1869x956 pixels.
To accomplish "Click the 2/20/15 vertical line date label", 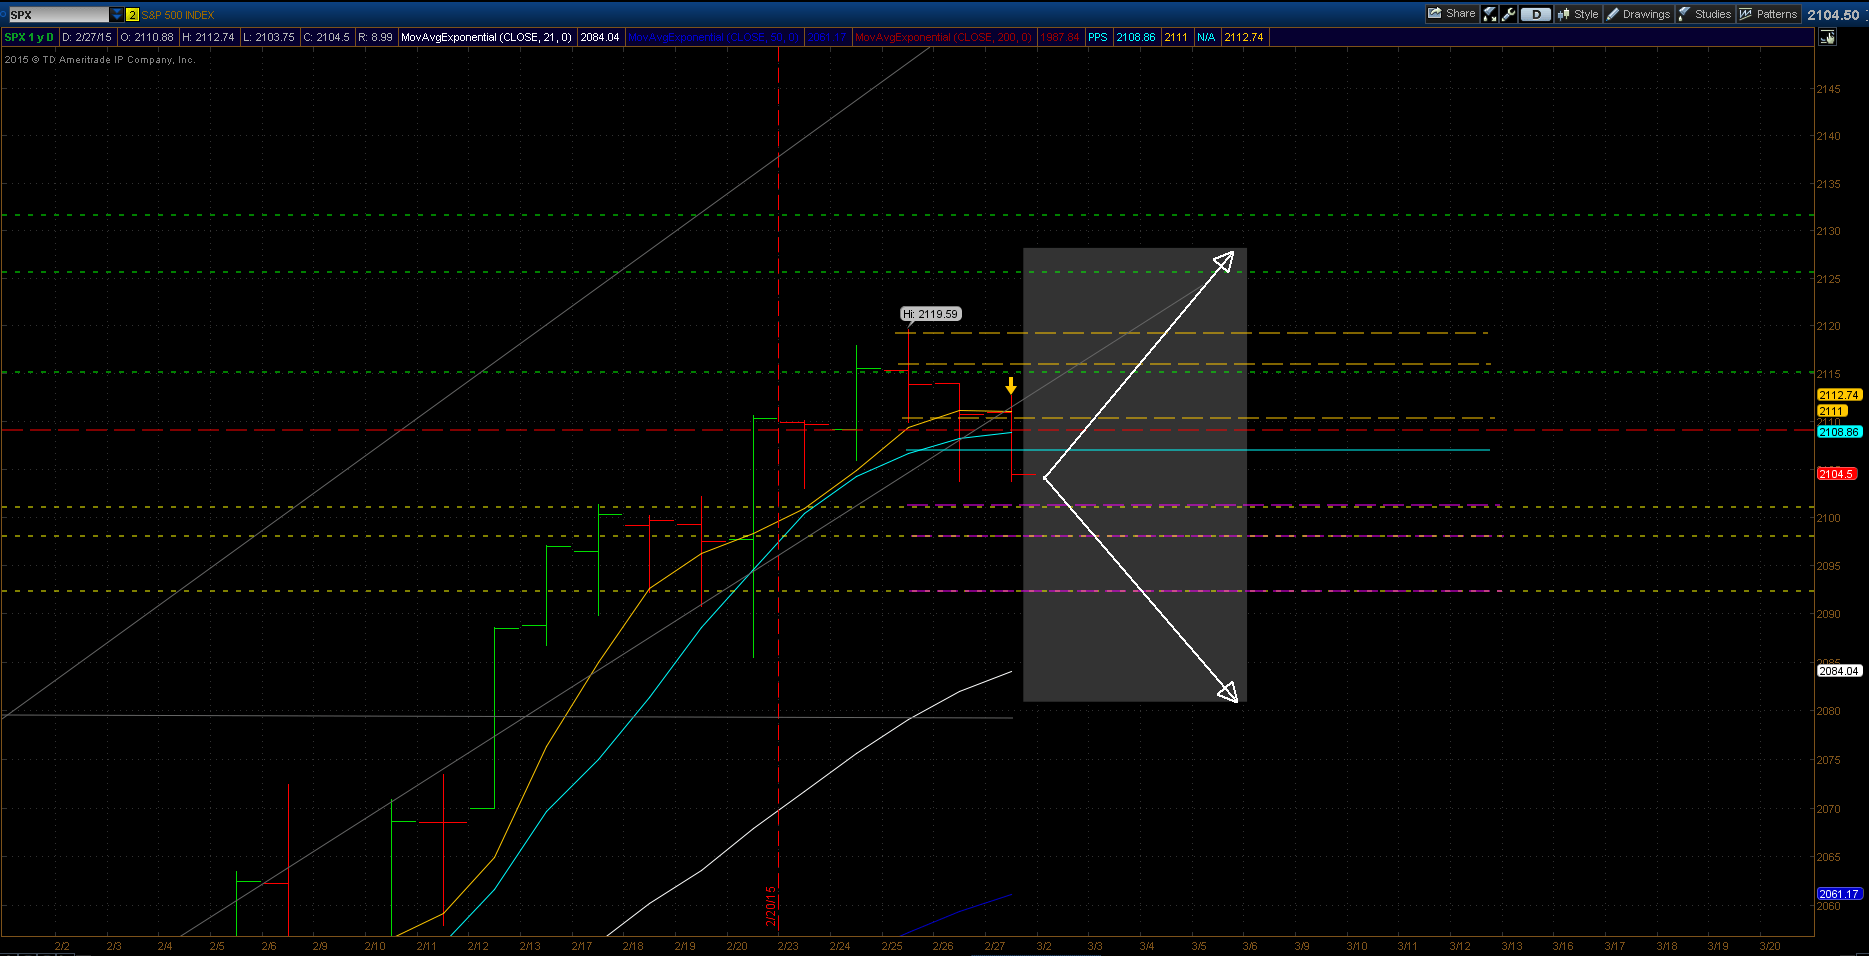I will coord(771,906).
